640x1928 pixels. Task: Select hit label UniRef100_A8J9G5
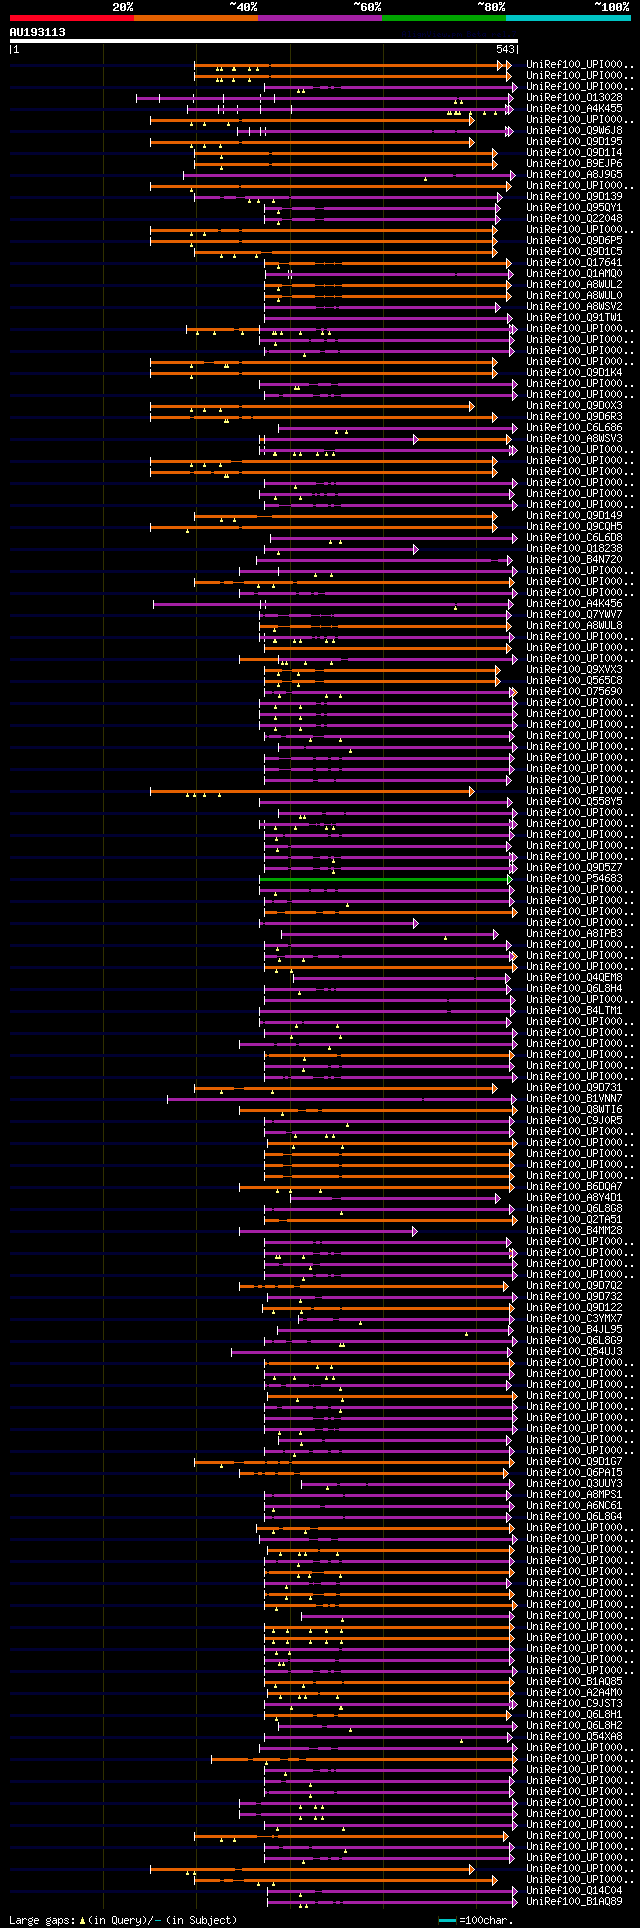coord(574,174)
